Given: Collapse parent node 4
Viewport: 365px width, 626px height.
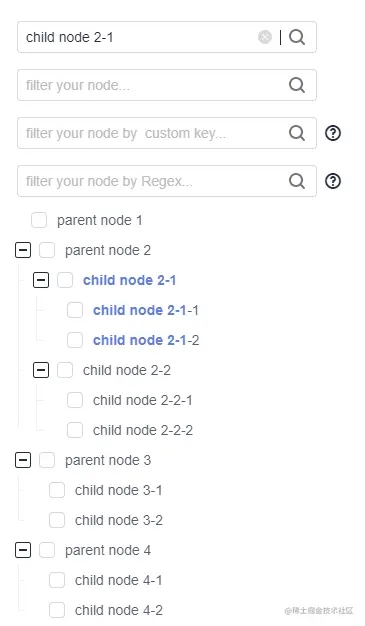Looking at the screenshot, I should [23, 550].
